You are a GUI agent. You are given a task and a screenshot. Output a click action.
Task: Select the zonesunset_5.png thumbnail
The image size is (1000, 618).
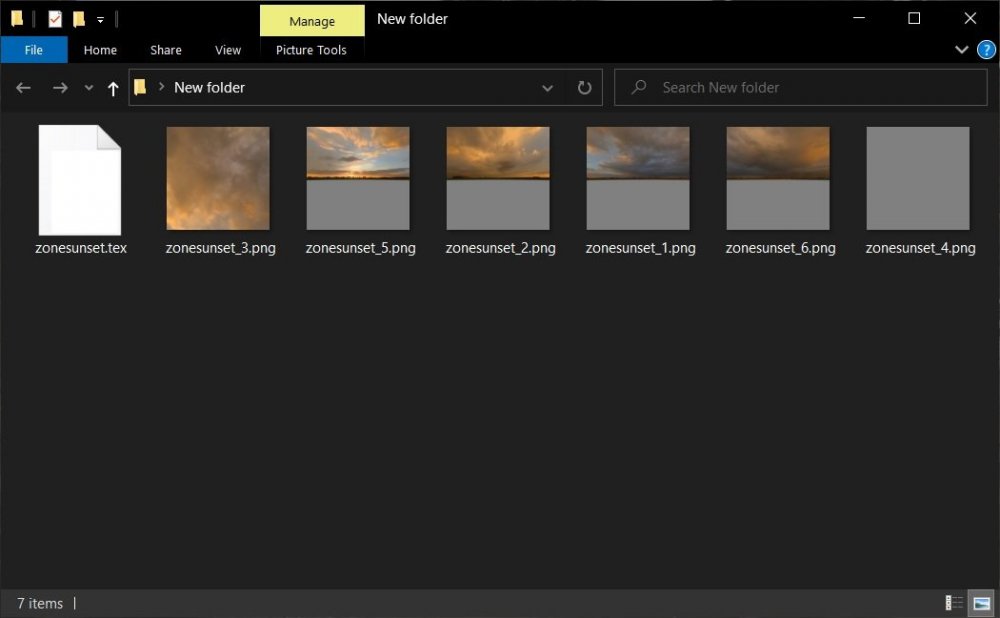[x=357, y=180]
